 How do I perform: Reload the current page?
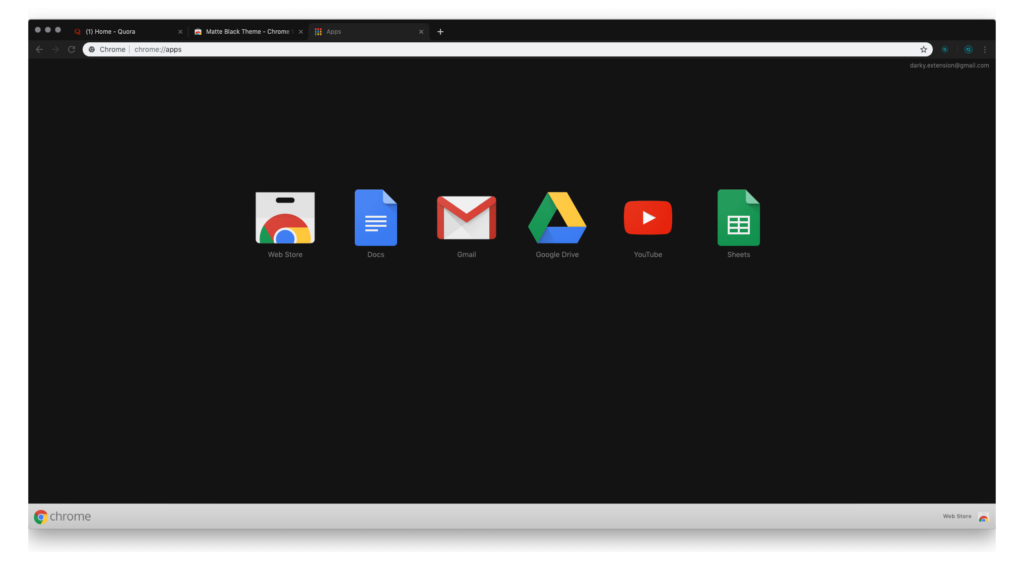coord(71,50)
